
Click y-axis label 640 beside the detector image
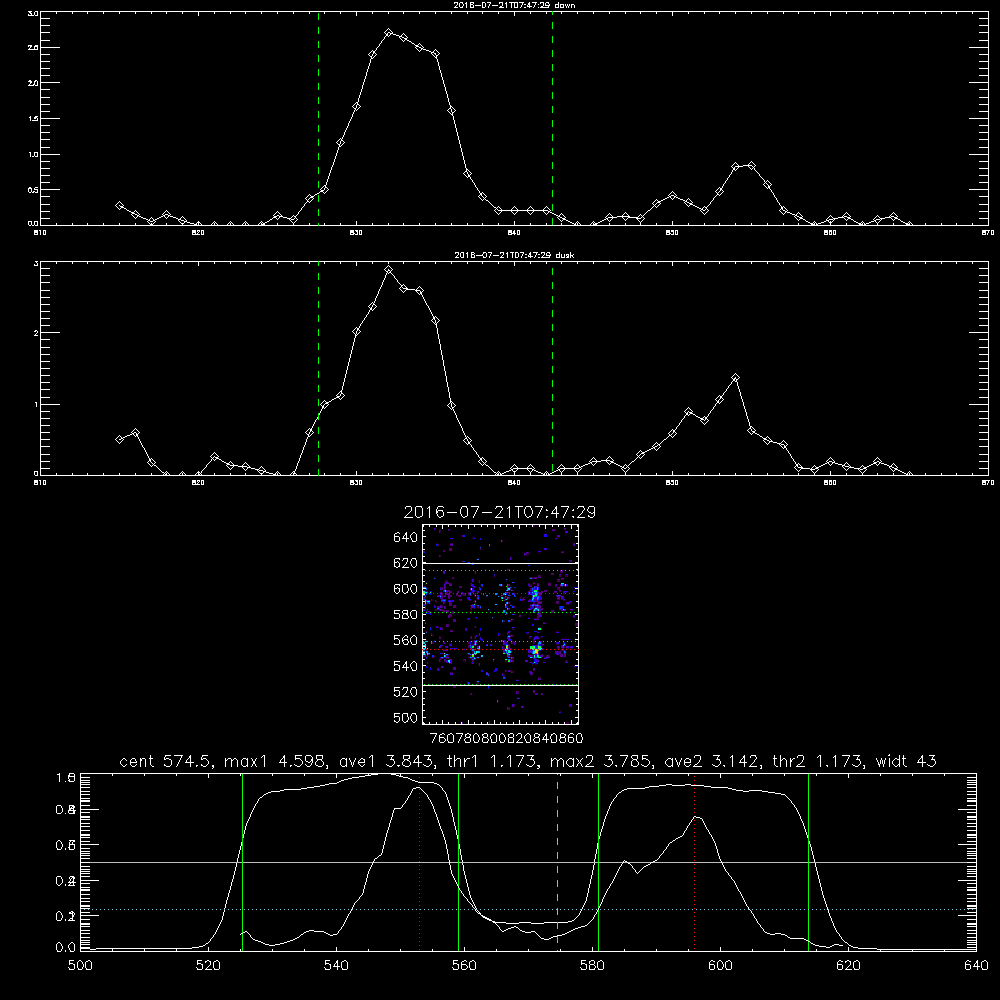pos(406,538)
